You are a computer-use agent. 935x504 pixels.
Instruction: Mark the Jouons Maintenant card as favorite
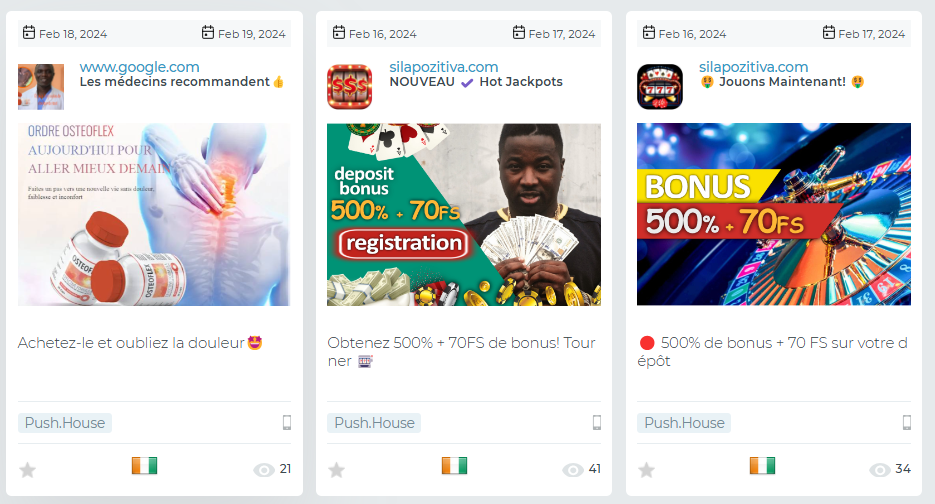(x=646, y=470)
